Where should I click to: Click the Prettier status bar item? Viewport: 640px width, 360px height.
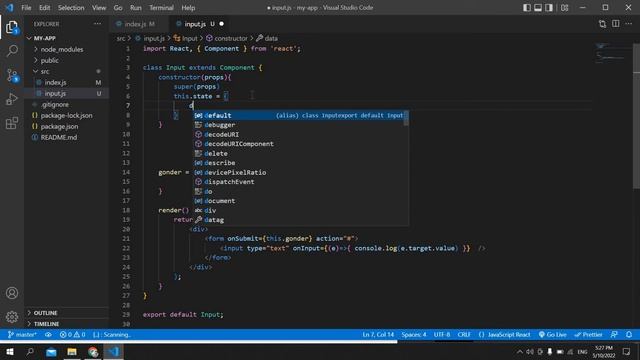[588, 334]
